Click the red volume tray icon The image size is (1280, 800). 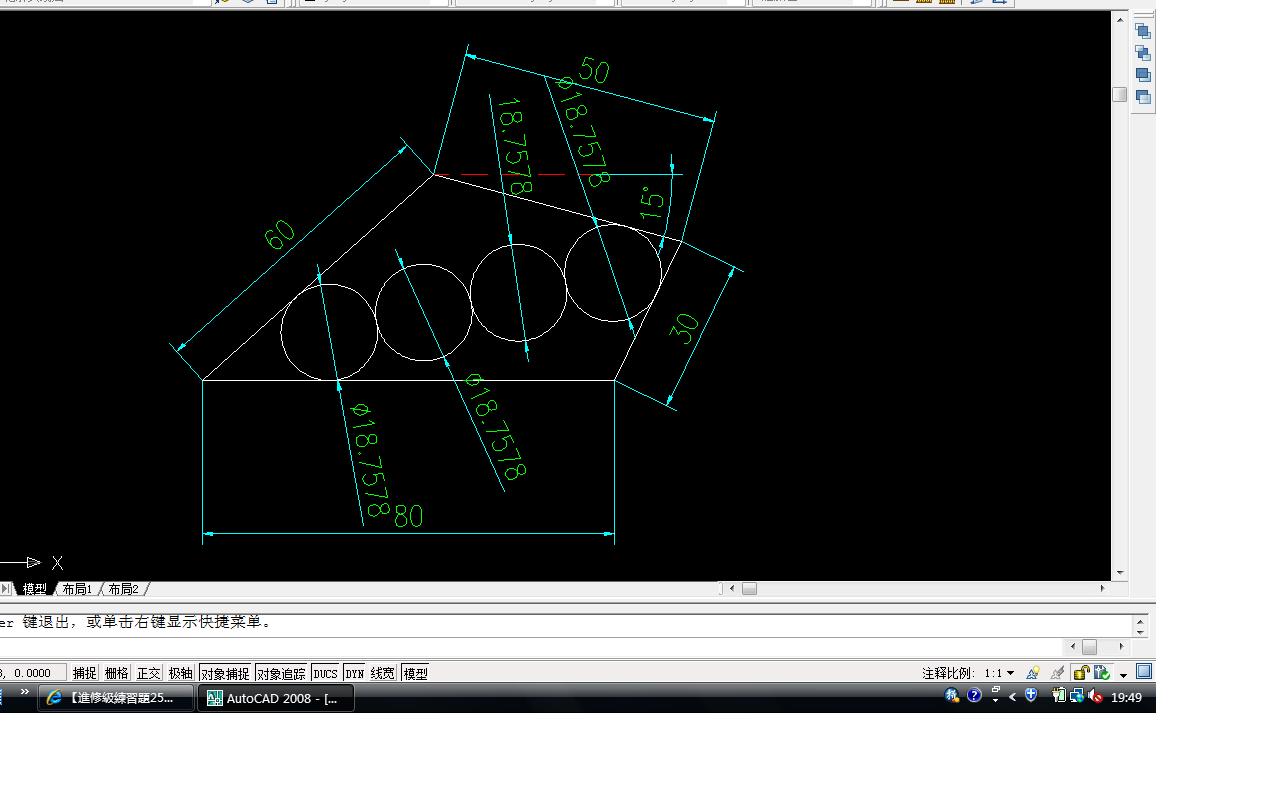tap(1096, 697)
